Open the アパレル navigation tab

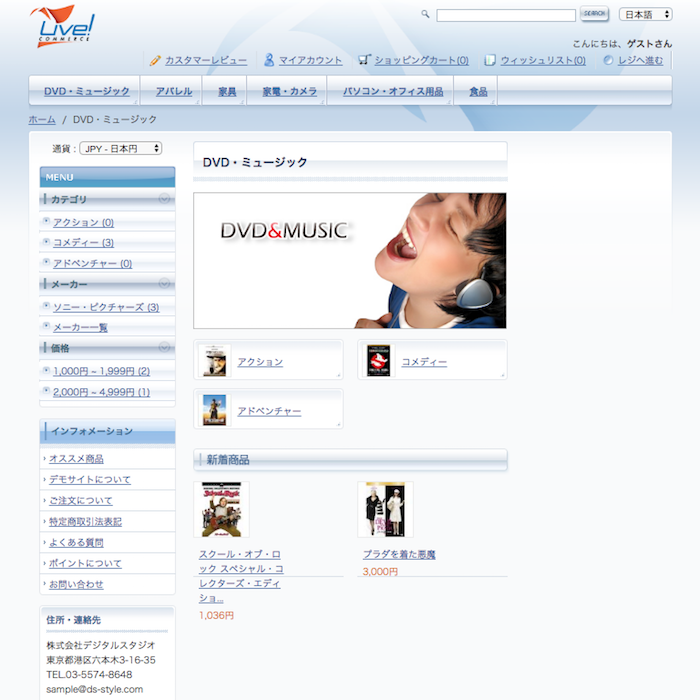[x=174, y=91]
